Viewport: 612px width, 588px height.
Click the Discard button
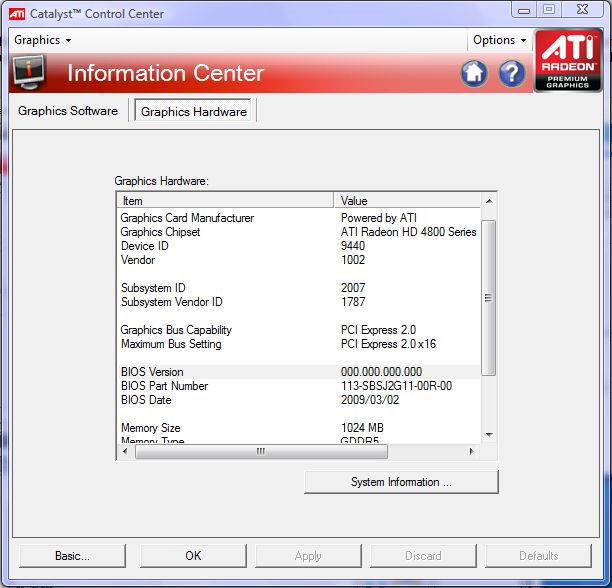point(423,556)
